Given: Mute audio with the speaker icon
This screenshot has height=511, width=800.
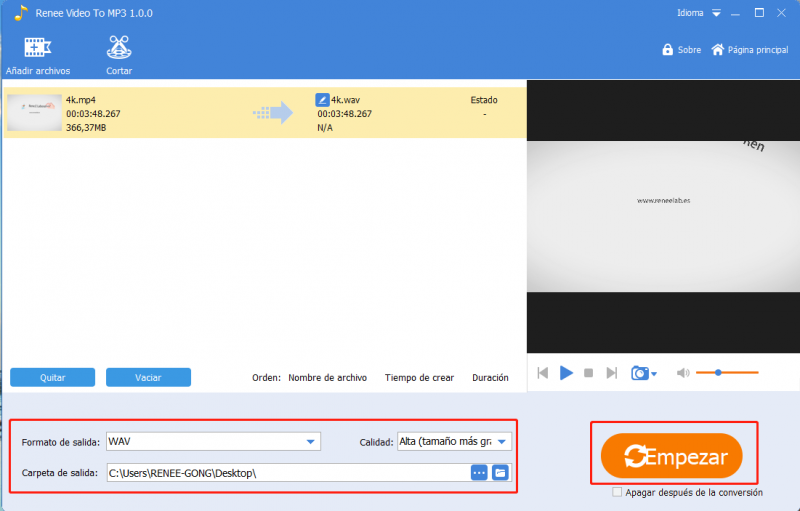Looking at the screenshot, I should (683, 373).
